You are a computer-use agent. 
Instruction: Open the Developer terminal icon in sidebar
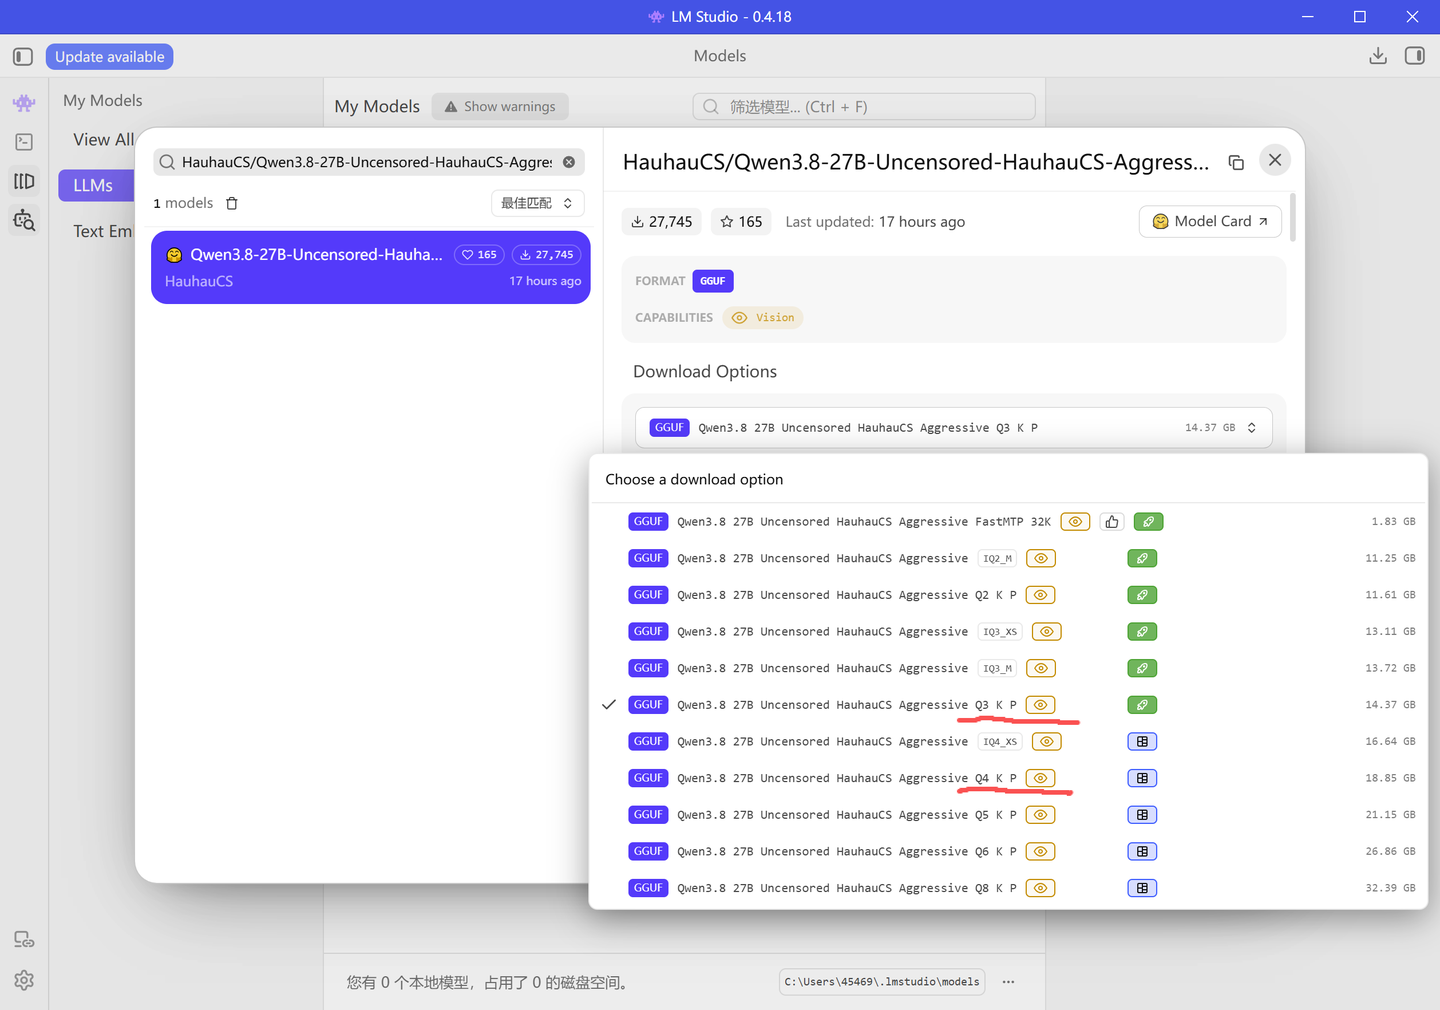pos(24,142)
